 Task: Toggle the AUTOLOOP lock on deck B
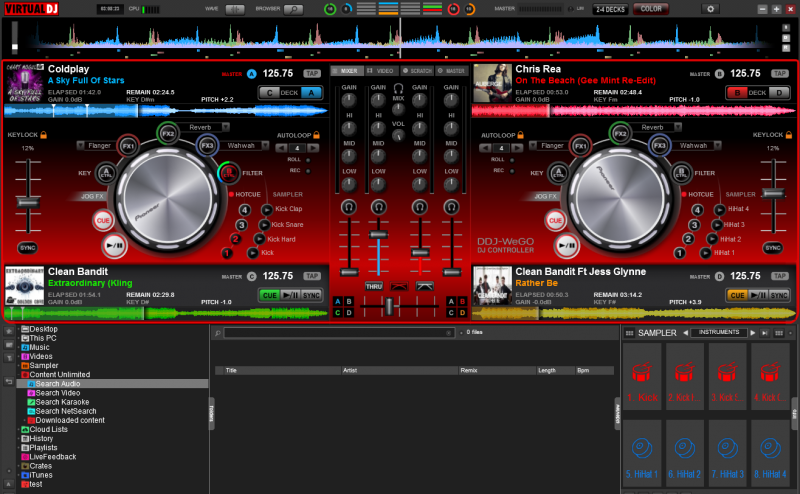[x=520, y=135]
